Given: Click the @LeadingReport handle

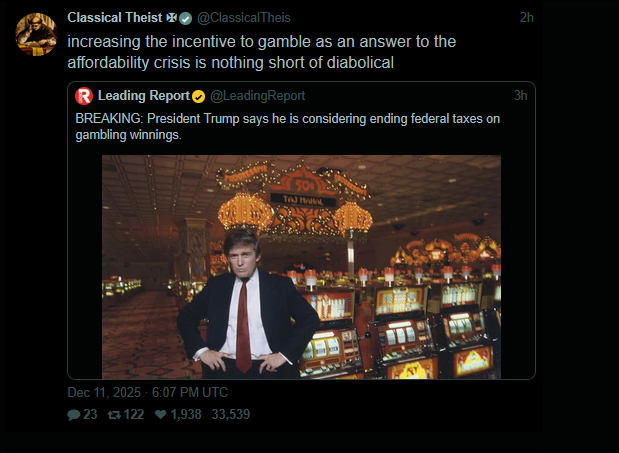Looking at the screenshot, I should coord(257,96).
